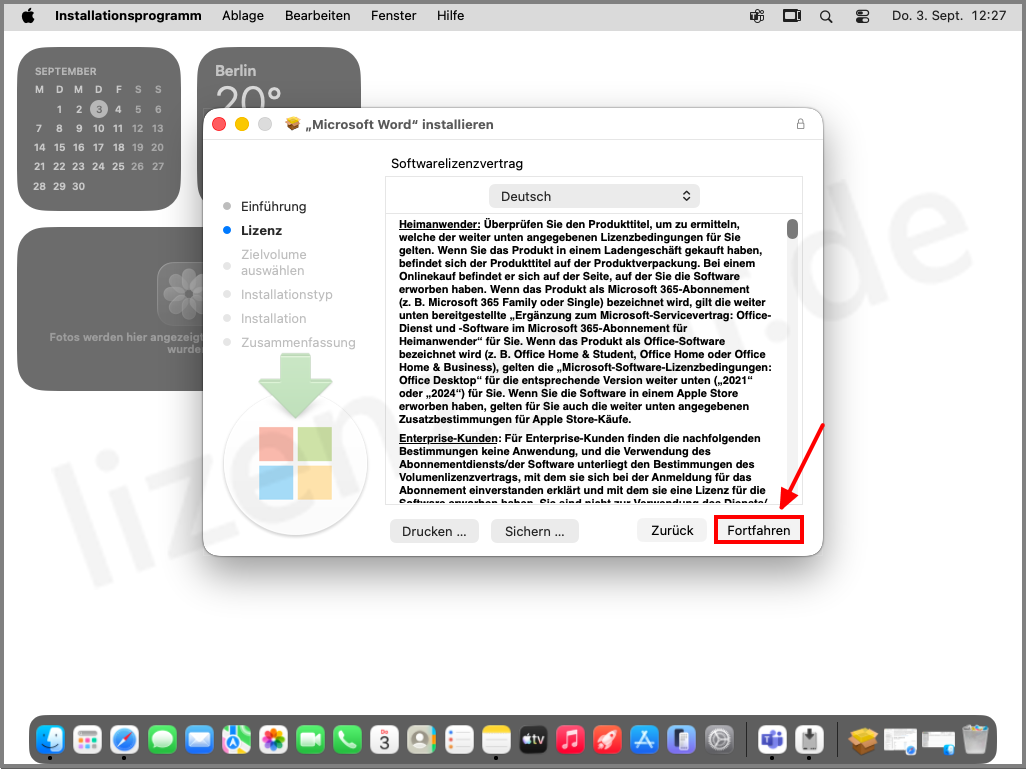Viewport: 1027px width, 769px height.
Task: Open the Ablage menu
Action: point(242,15)
